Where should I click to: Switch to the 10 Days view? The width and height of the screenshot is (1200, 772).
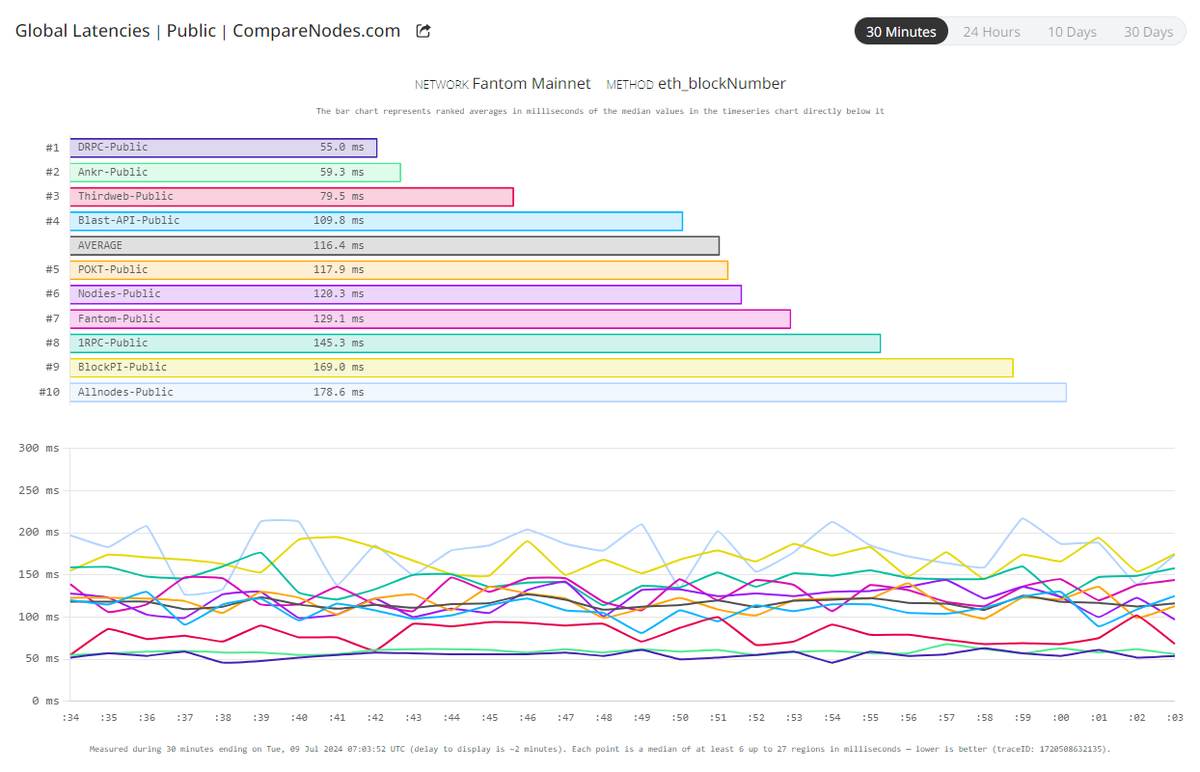(x=1072, y=32)
